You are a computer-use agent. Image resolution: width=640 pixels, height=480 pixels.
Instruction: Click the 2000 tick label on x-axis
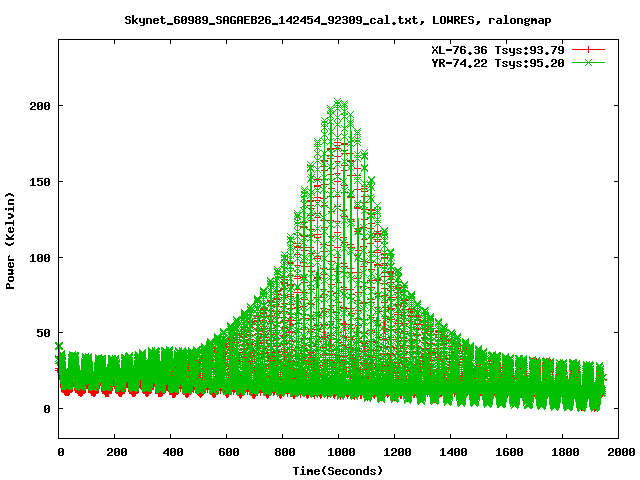click(617, 453)
